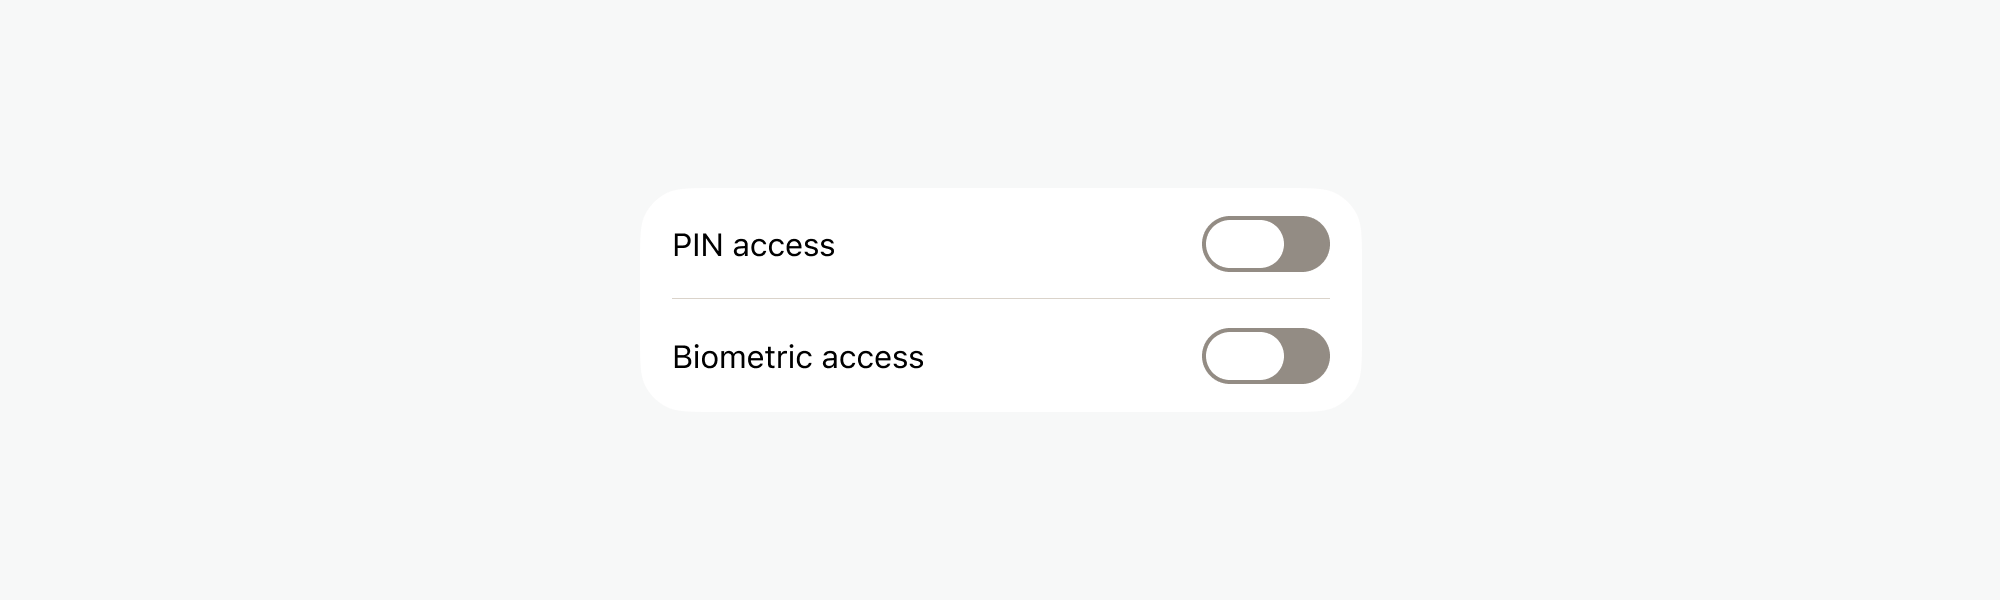Tap the top toggle in the settings card
This screenshot has height=600, width=2000.
[1266, 244]
